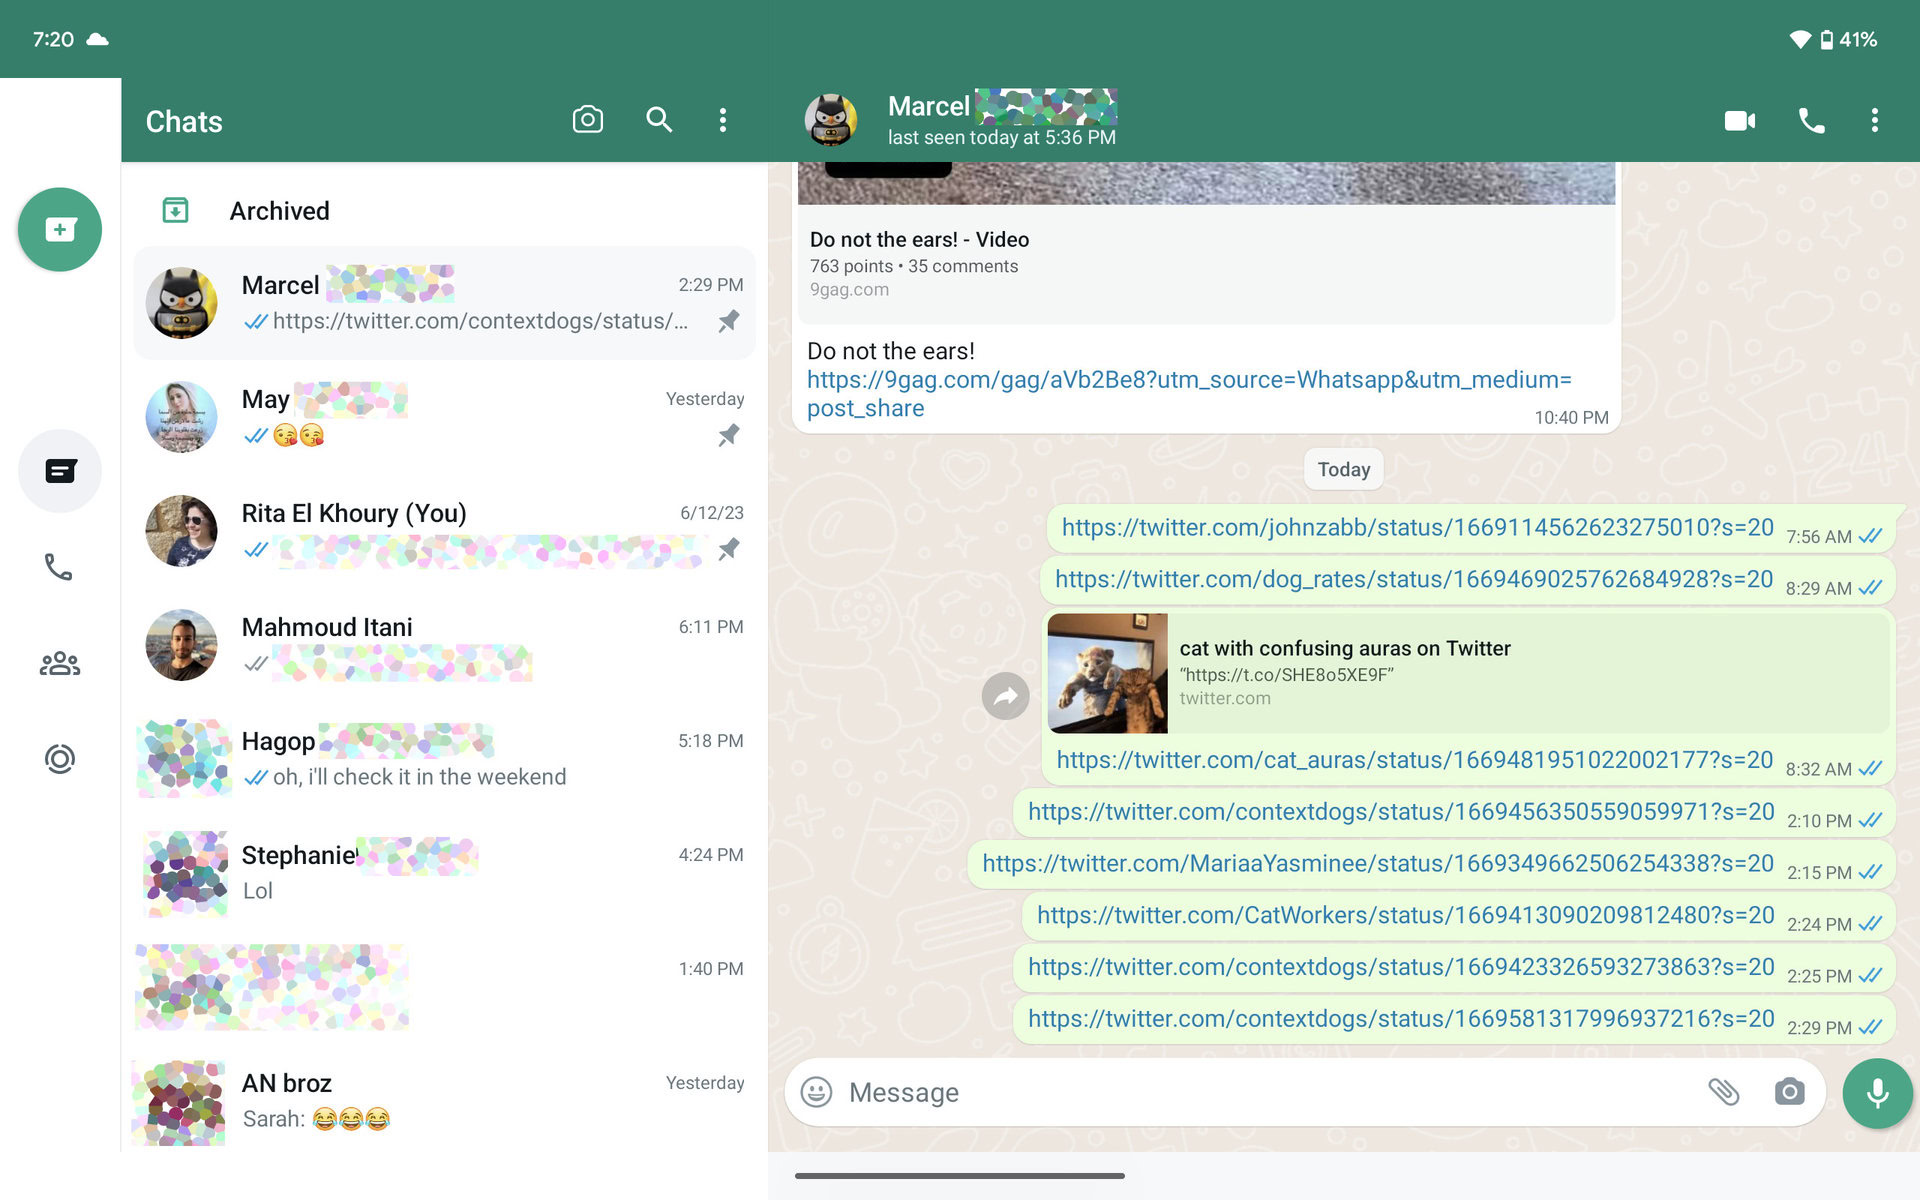Start a video call with Marcel
The width and height of the screenshot is (1920, 1200).
coord(1740,120)
